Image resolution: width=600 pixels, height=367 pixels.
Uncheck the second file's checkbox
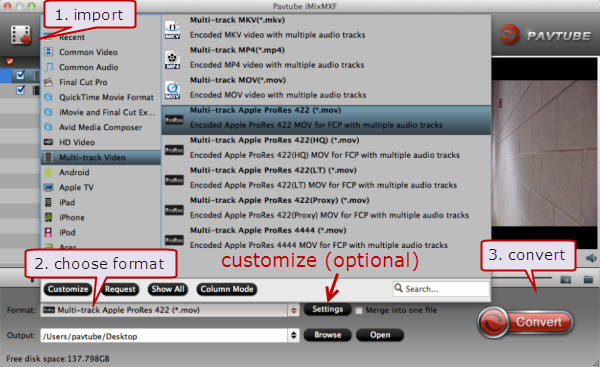[20, 90]
